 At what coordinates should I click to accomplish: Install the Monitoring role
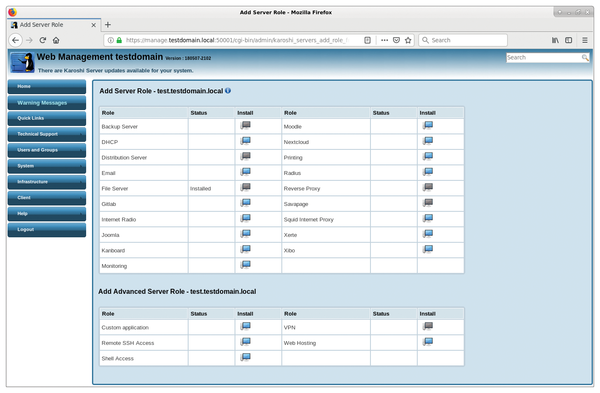click(245, 265)
